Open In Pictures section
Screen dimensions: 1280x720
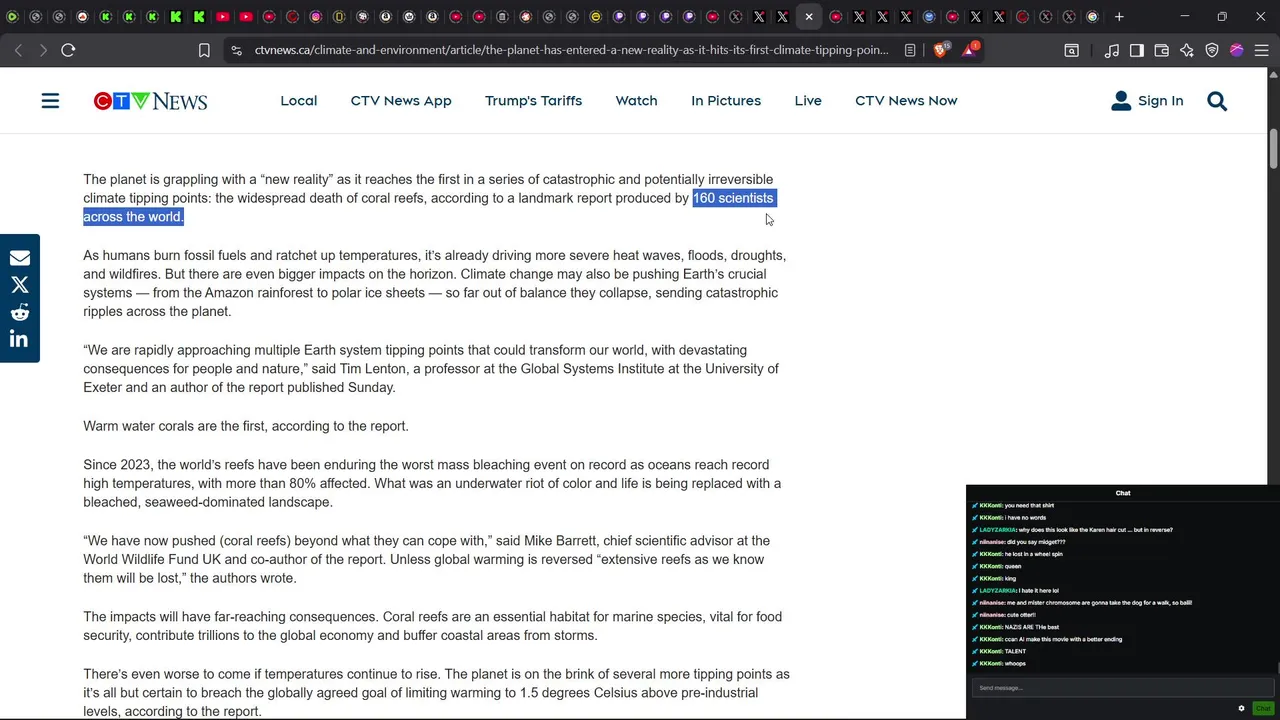click(726, 101)
